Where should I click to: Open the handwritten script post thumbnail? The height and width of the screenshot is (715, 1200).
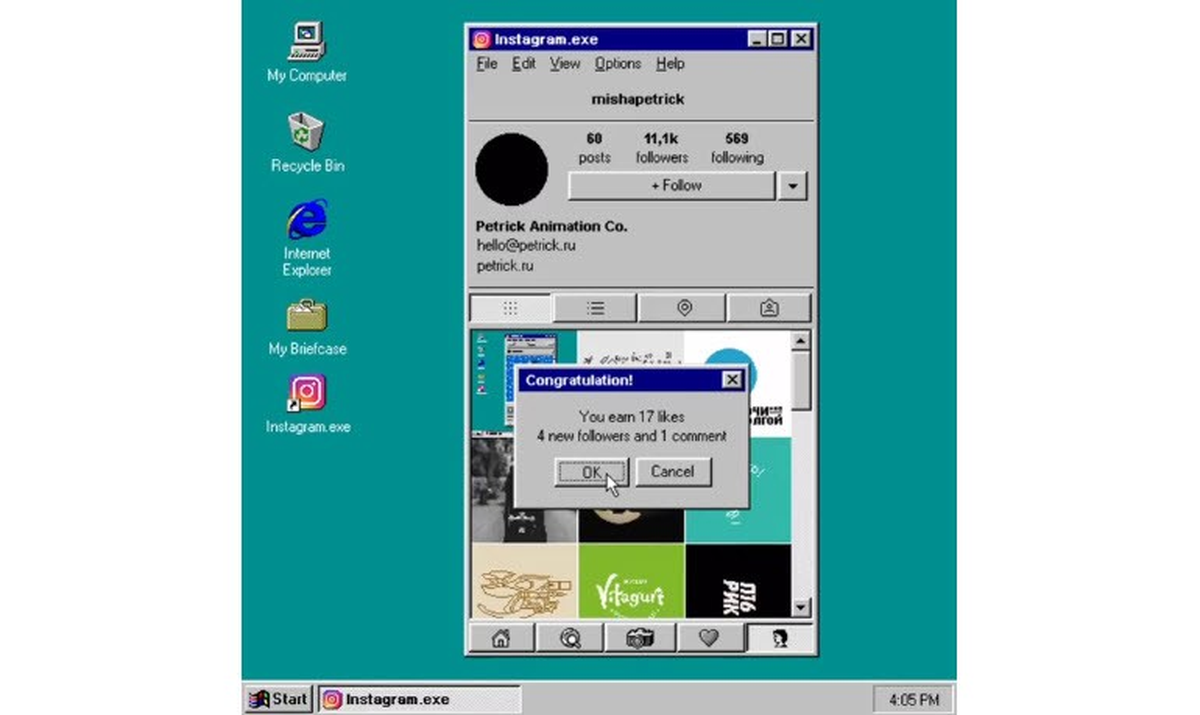[631, 349]
